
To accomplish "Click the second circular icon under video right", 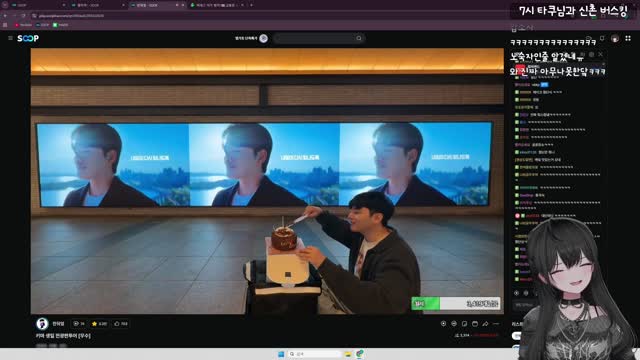I will [454, 324].
